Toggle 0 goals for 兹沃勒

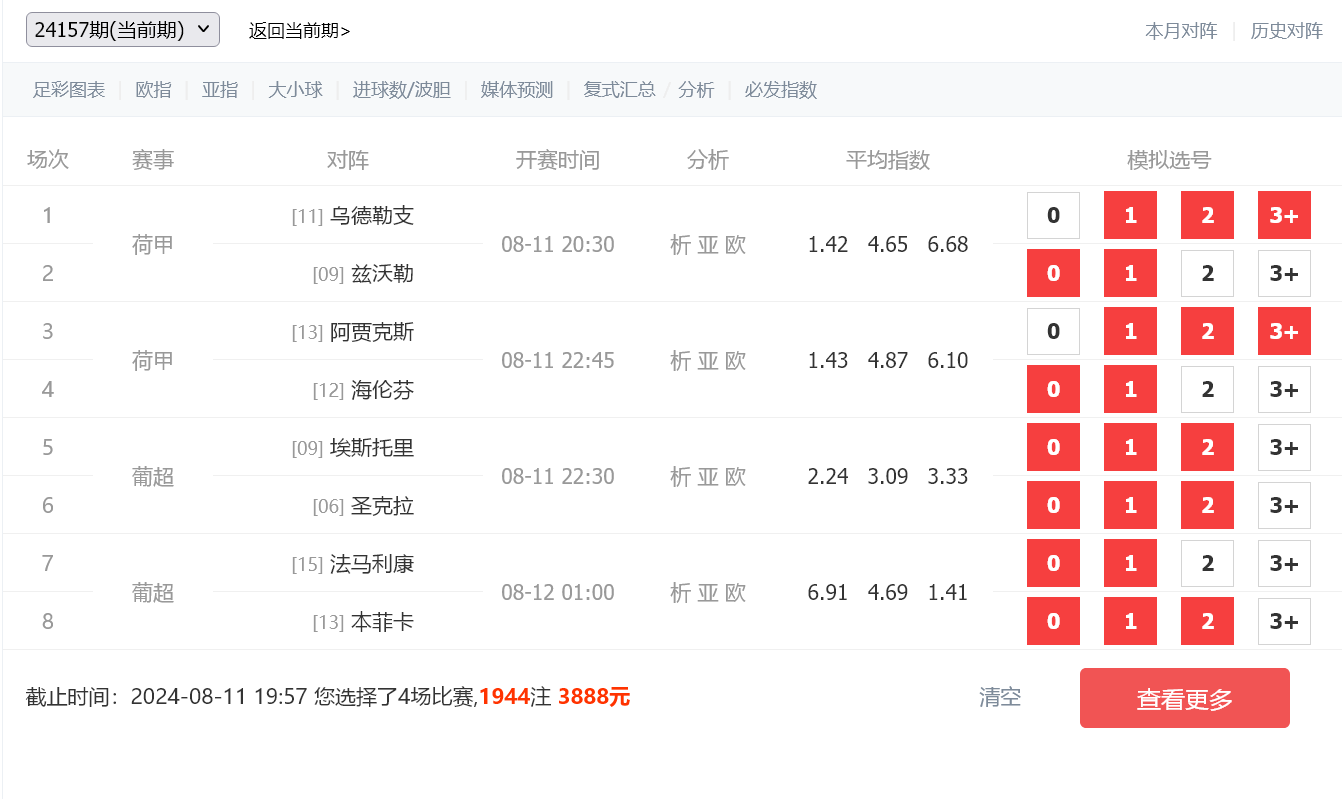tap(1053, 274)
